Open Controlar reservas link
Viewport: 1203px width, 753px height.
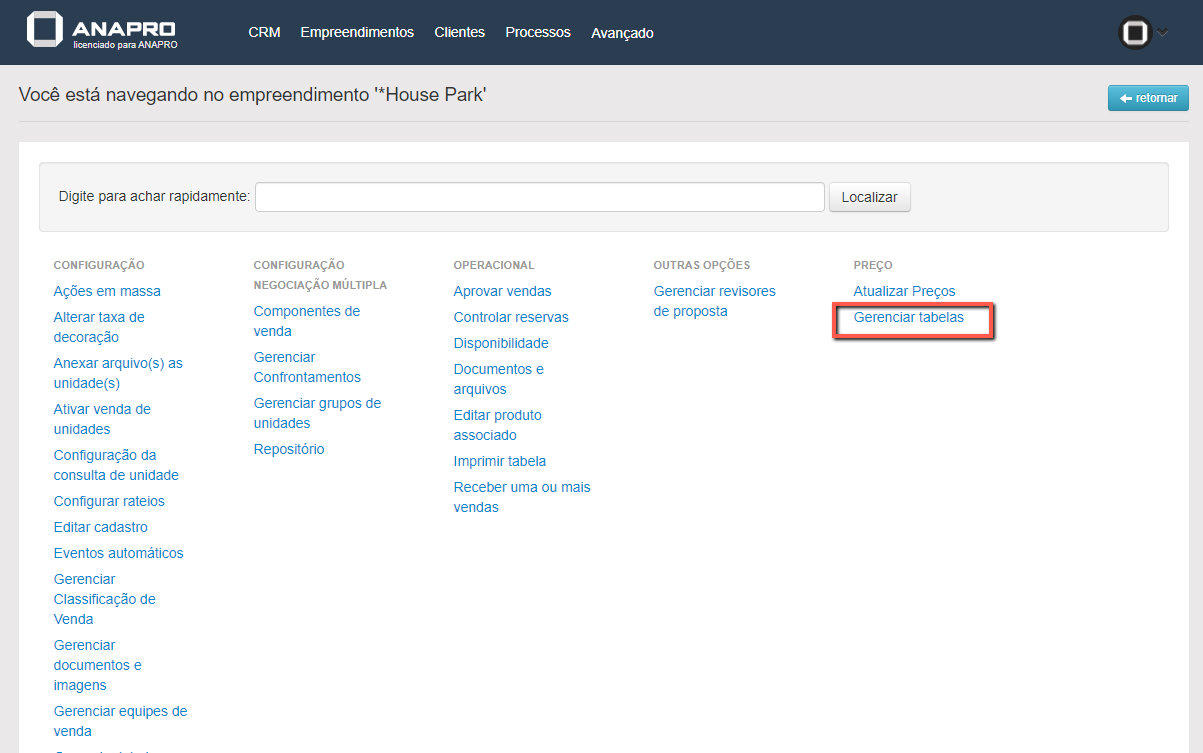point(511,317)
